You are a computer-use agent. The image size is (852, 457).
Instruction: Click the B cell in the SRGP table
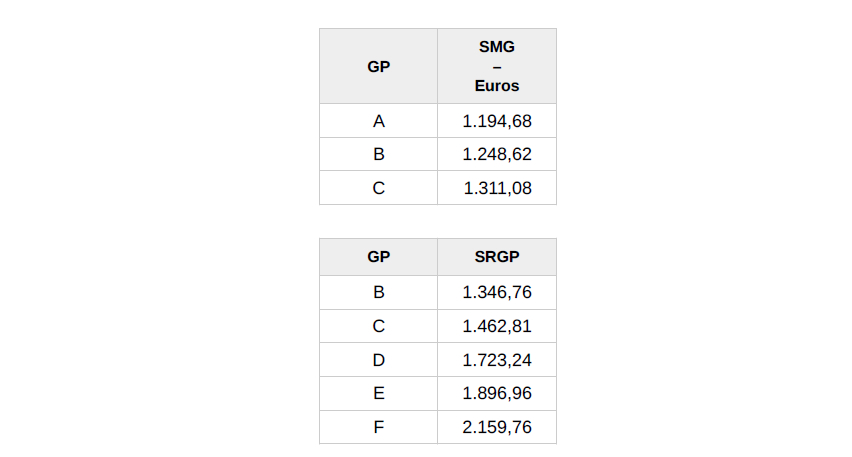pos(378,292)
